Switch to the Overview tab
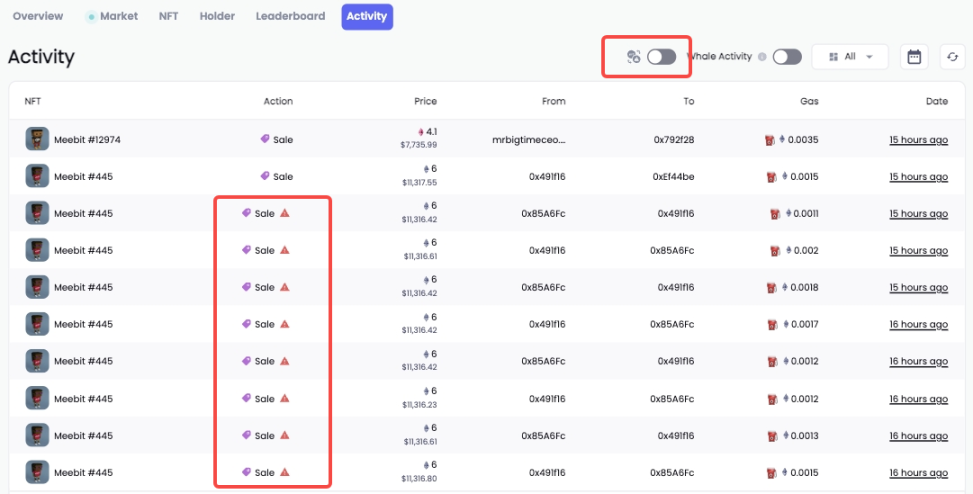Viewport: 973px width, 494px height. pos(38,17)
